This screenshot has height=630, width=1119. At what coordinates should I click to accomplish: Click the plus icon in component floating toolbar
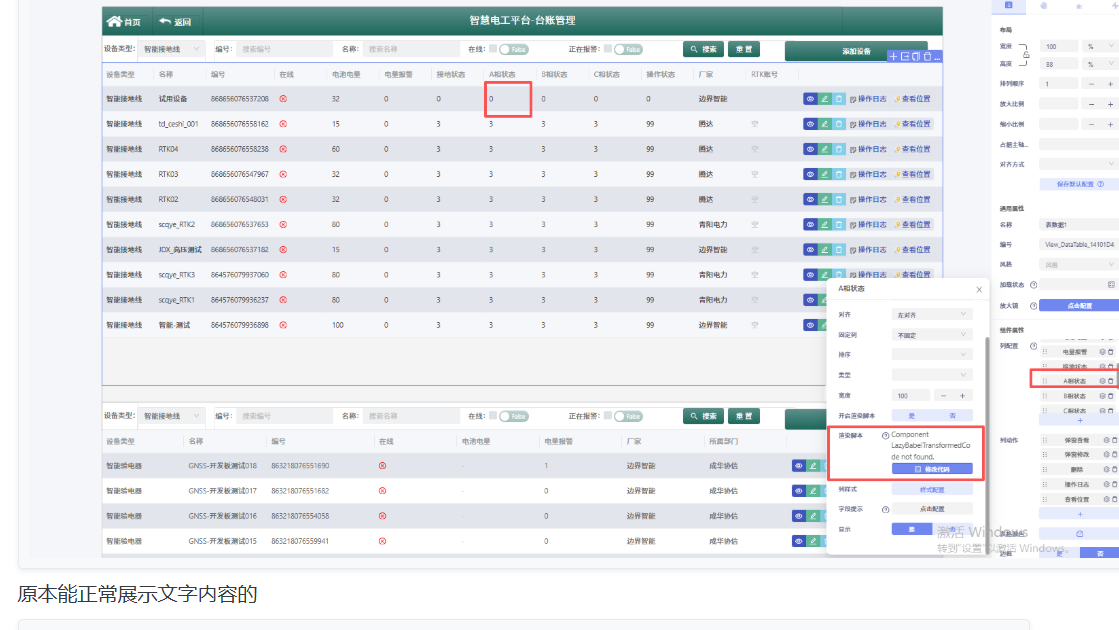(893, 57)
